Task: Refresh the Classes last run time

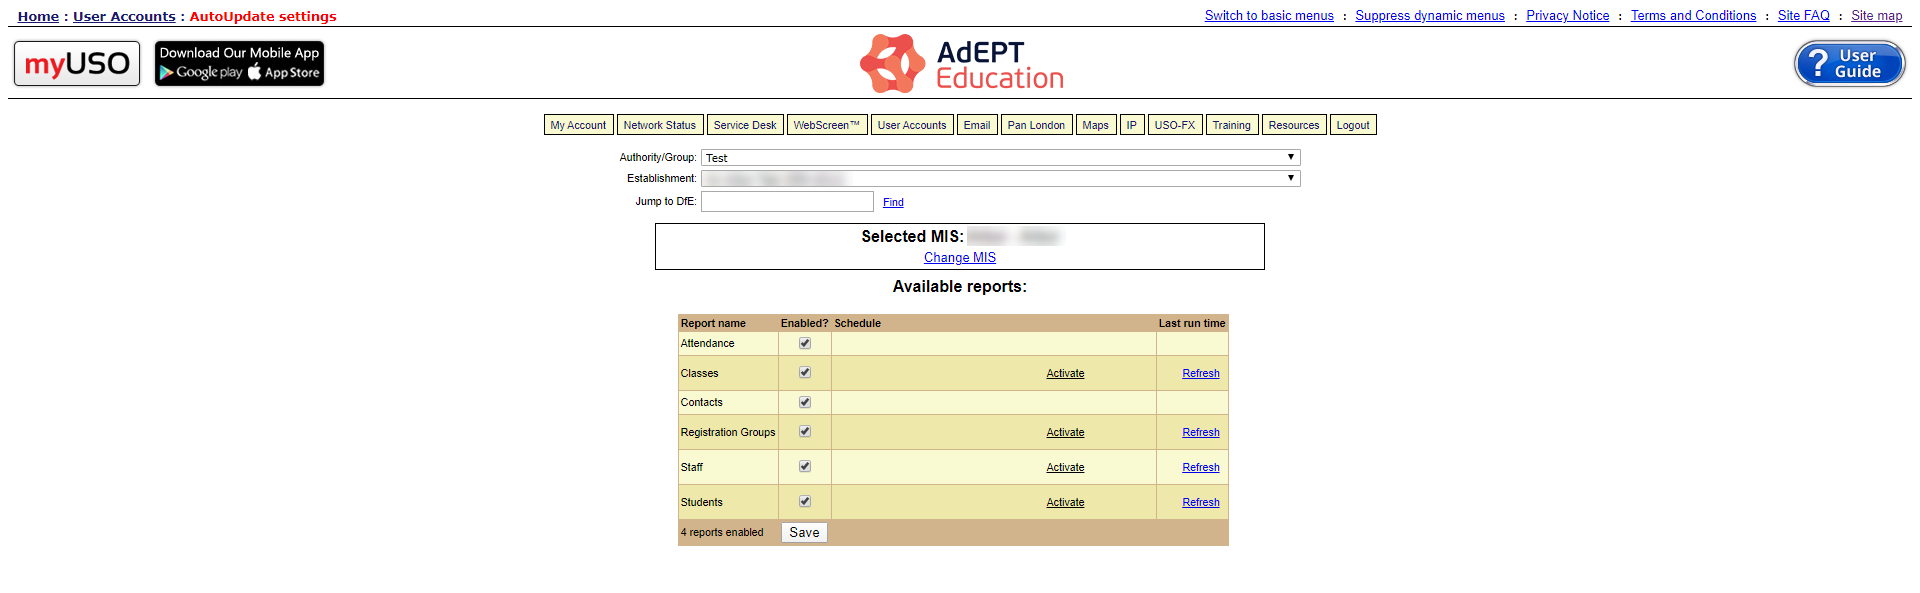Action: [x=1201, y=373]
